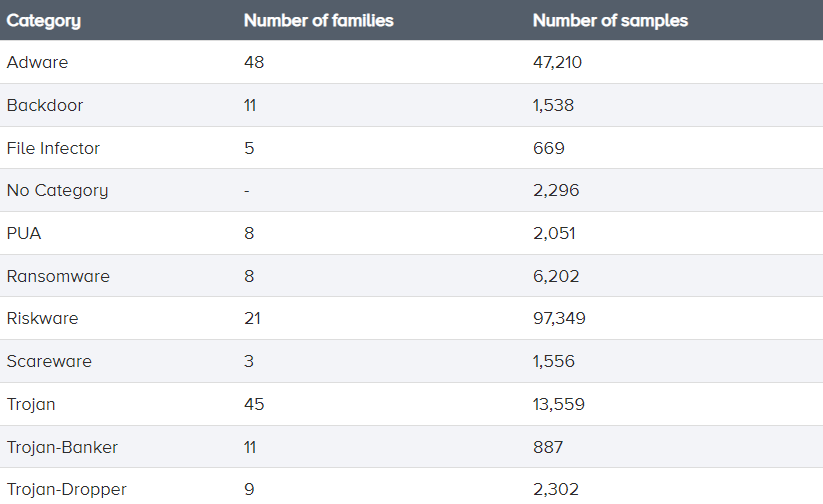Click the Trojan families value 45
The image size is (823, 504).
tap(254, 404)
